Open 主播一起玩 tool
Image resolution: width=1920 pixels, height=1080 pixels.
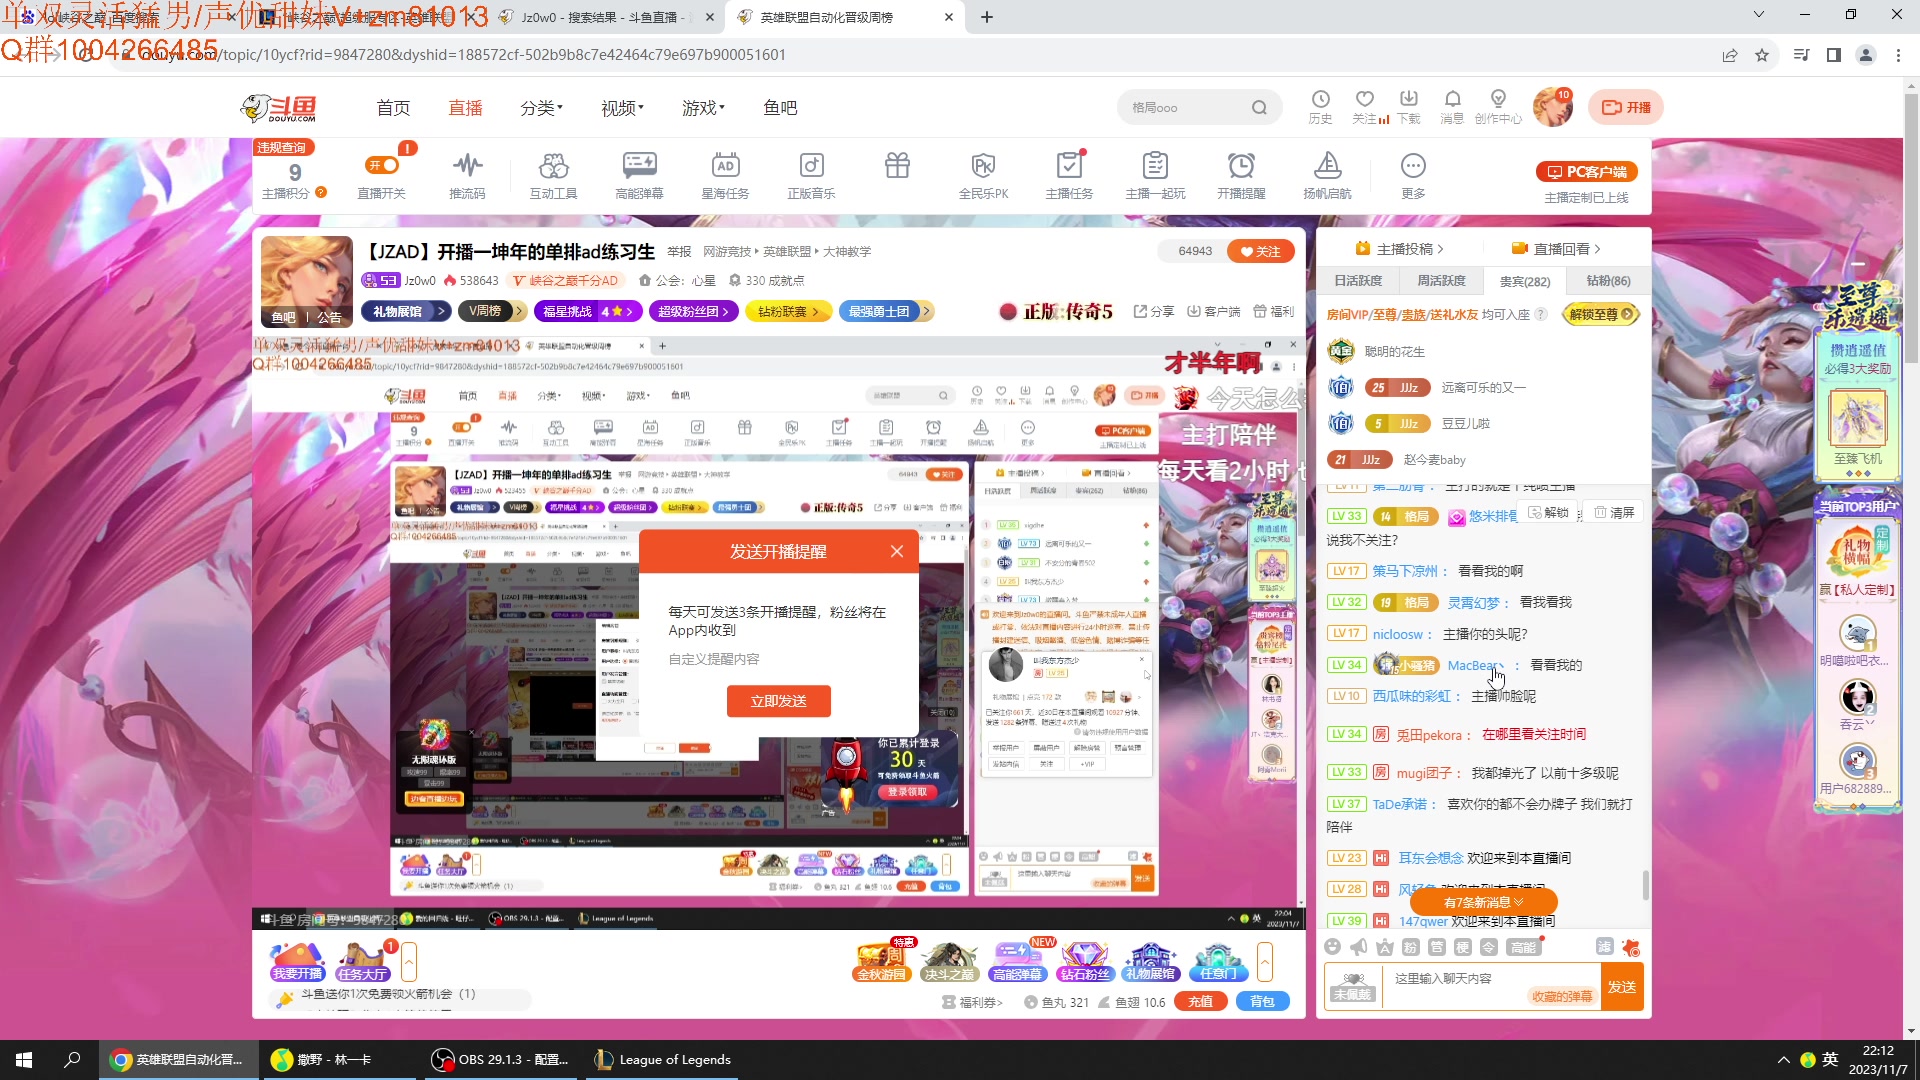click(1155, 174)
